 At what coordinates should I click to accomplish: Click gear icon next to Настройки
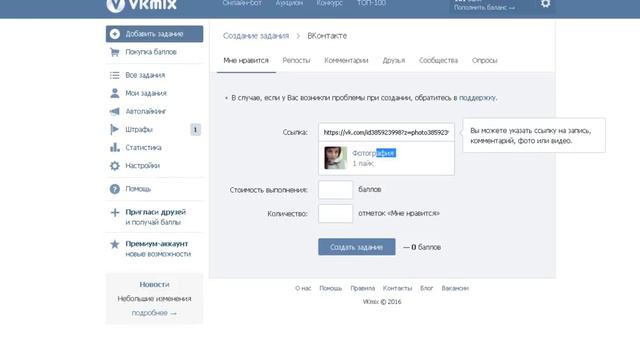click(x=115, y=166)
